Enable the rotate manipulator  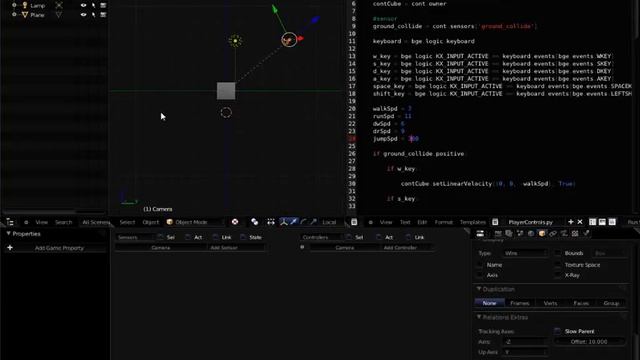(x=303, y=222)
